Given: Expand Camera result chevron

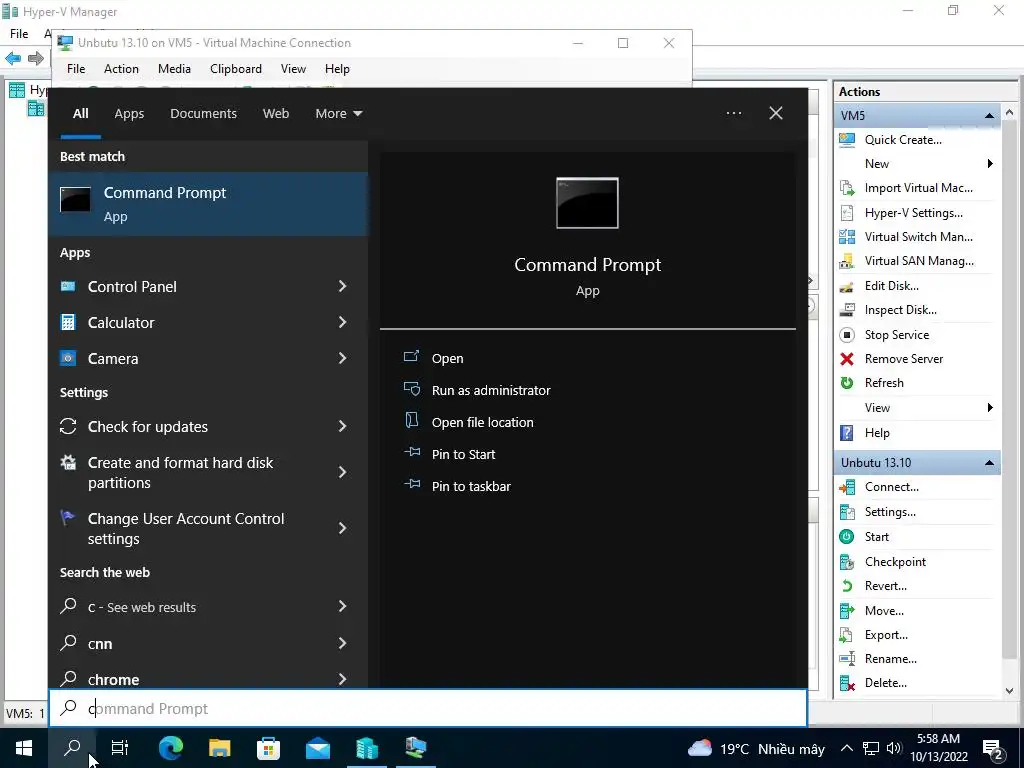Looking at the screenshot, I should tap(342, 358).
